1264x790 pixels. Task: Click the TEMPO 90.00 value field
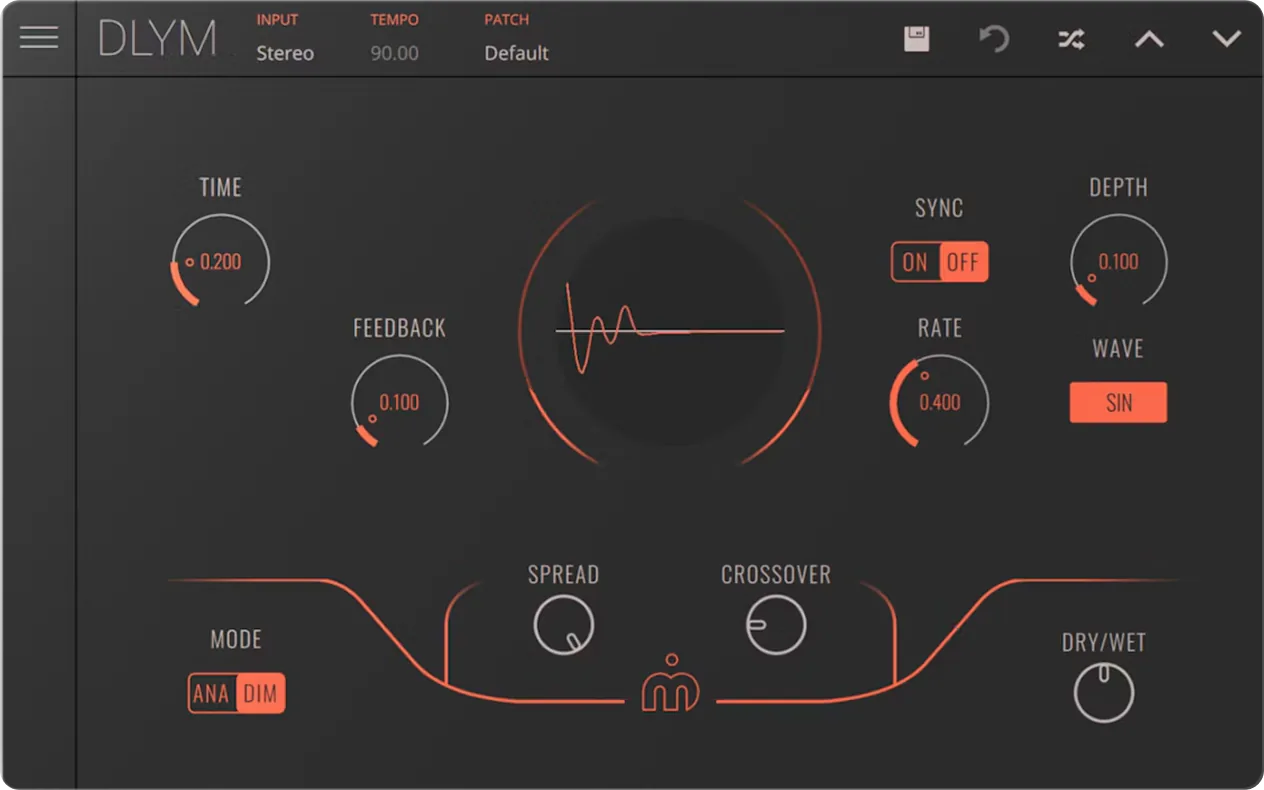[395, 53]
